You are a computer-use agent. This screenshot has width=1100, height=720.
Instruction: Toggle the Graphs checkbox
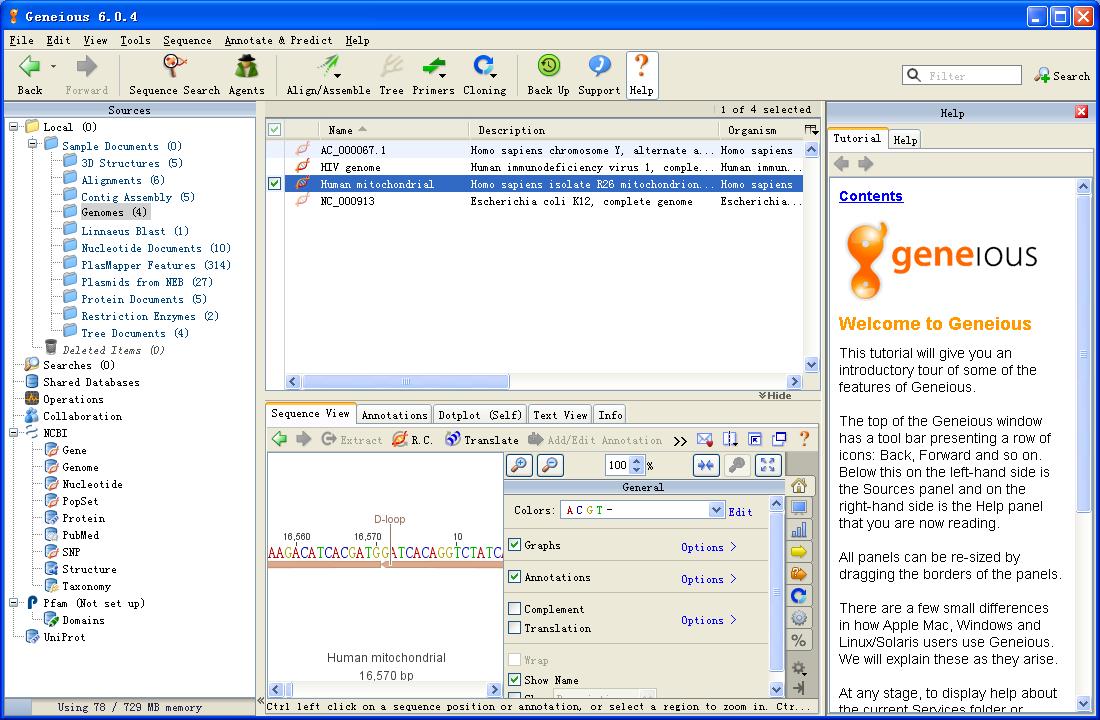(514, 545)
